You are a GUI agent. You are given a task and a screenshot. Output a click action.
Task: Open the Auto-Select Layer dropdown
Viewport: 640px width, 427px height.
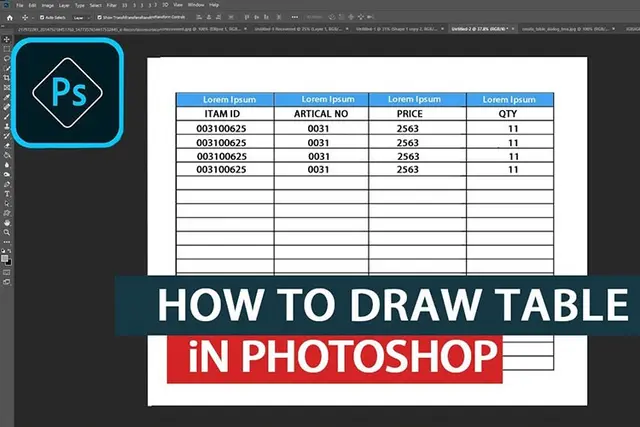pyautogui.click(x=81, y=18)
